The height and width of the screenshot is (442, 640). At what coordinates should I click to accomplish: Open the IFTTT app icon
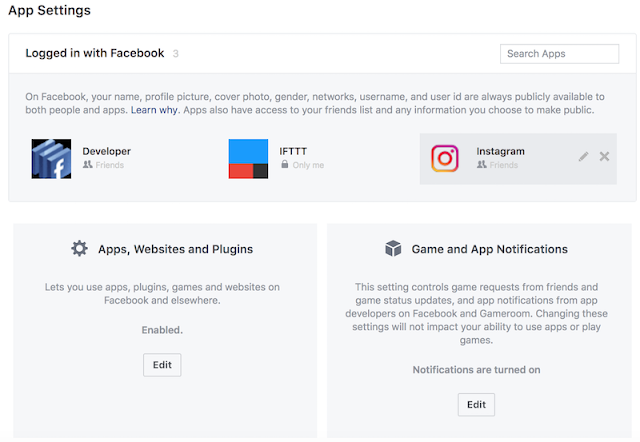click(x=248, y=159)
